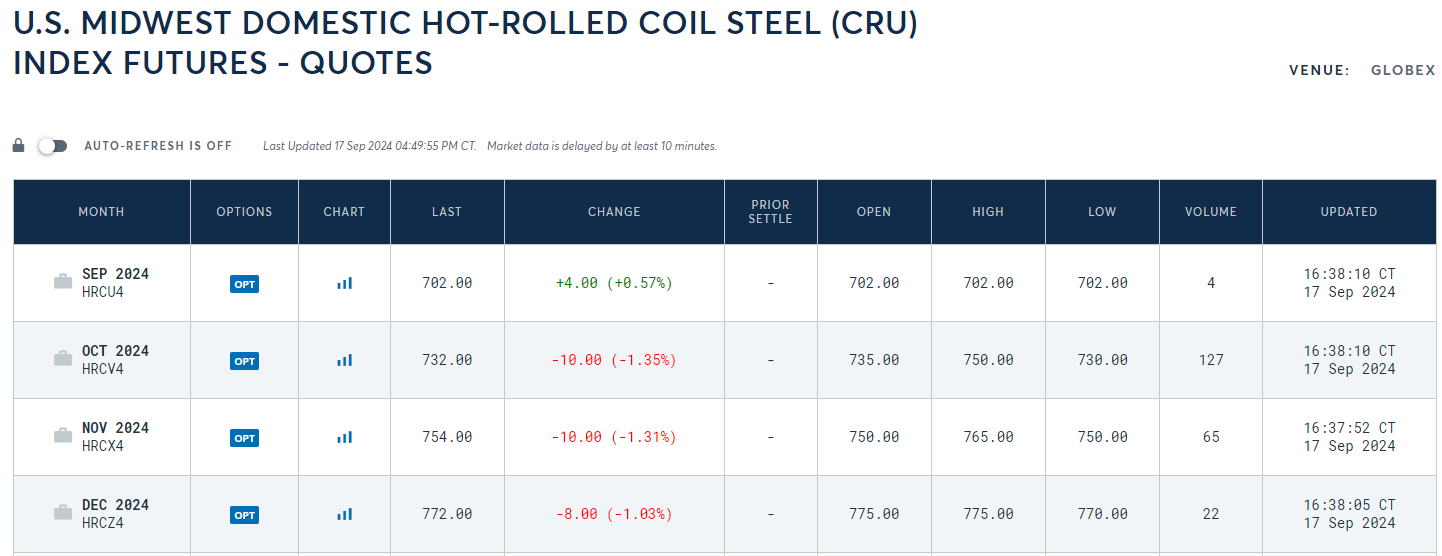1442x556 pixels.
Task: Click the briefcase icon beside NOV 2024
Action: [x=63, y=436]
